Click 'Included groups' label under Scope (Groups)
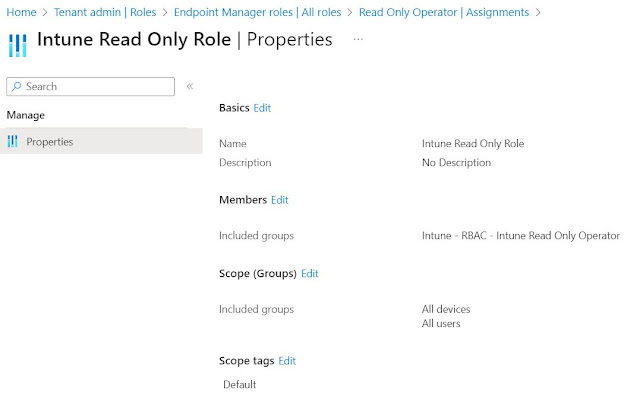 [256, 309]
